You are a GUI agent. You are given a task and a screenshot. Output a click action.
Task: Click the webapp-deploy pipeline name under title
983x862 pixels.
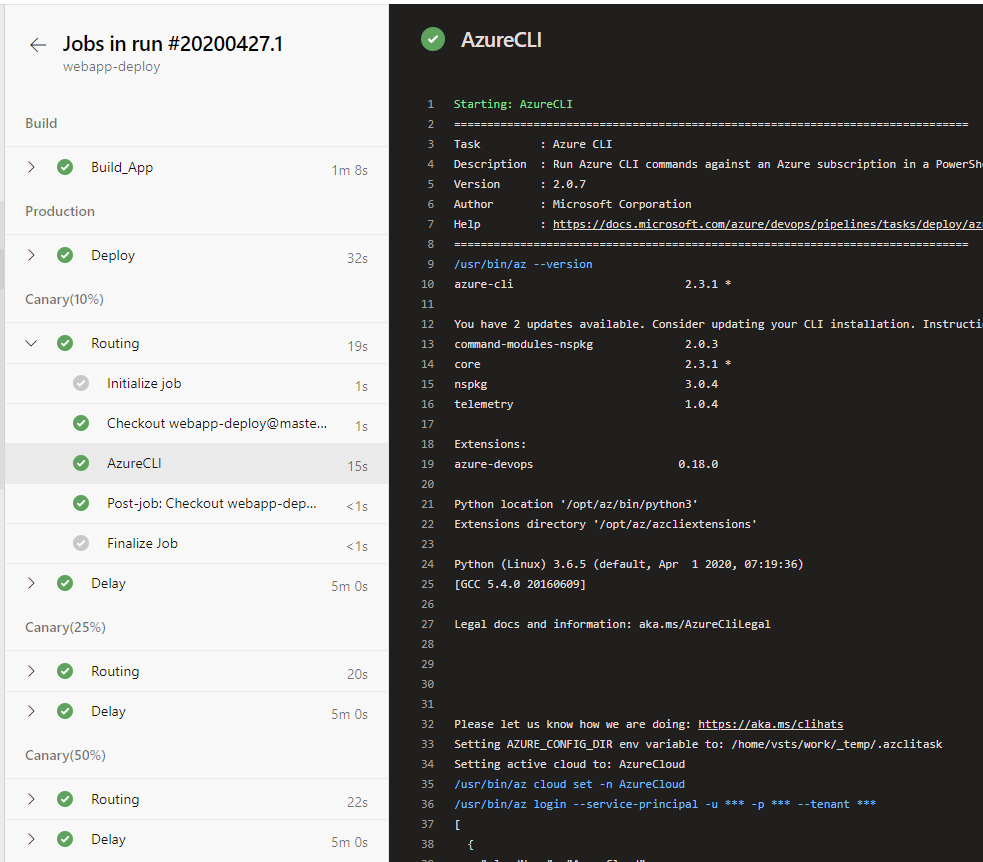point(112,66)
